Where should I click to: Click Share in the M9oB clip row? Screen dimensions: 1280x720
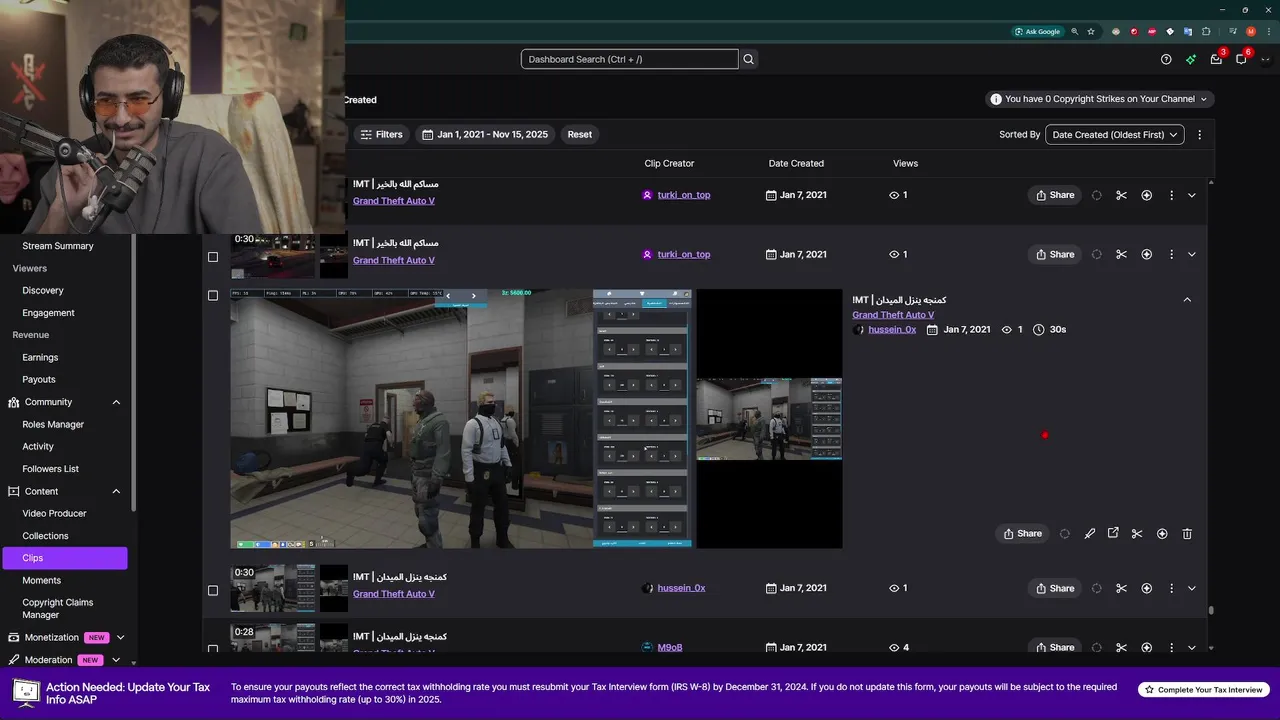point(1055,647)
